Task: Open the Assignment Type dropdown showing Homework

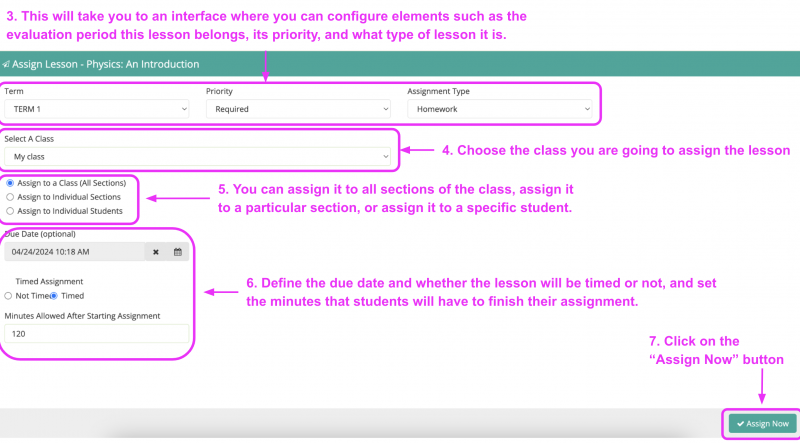Action: point(499,109)
